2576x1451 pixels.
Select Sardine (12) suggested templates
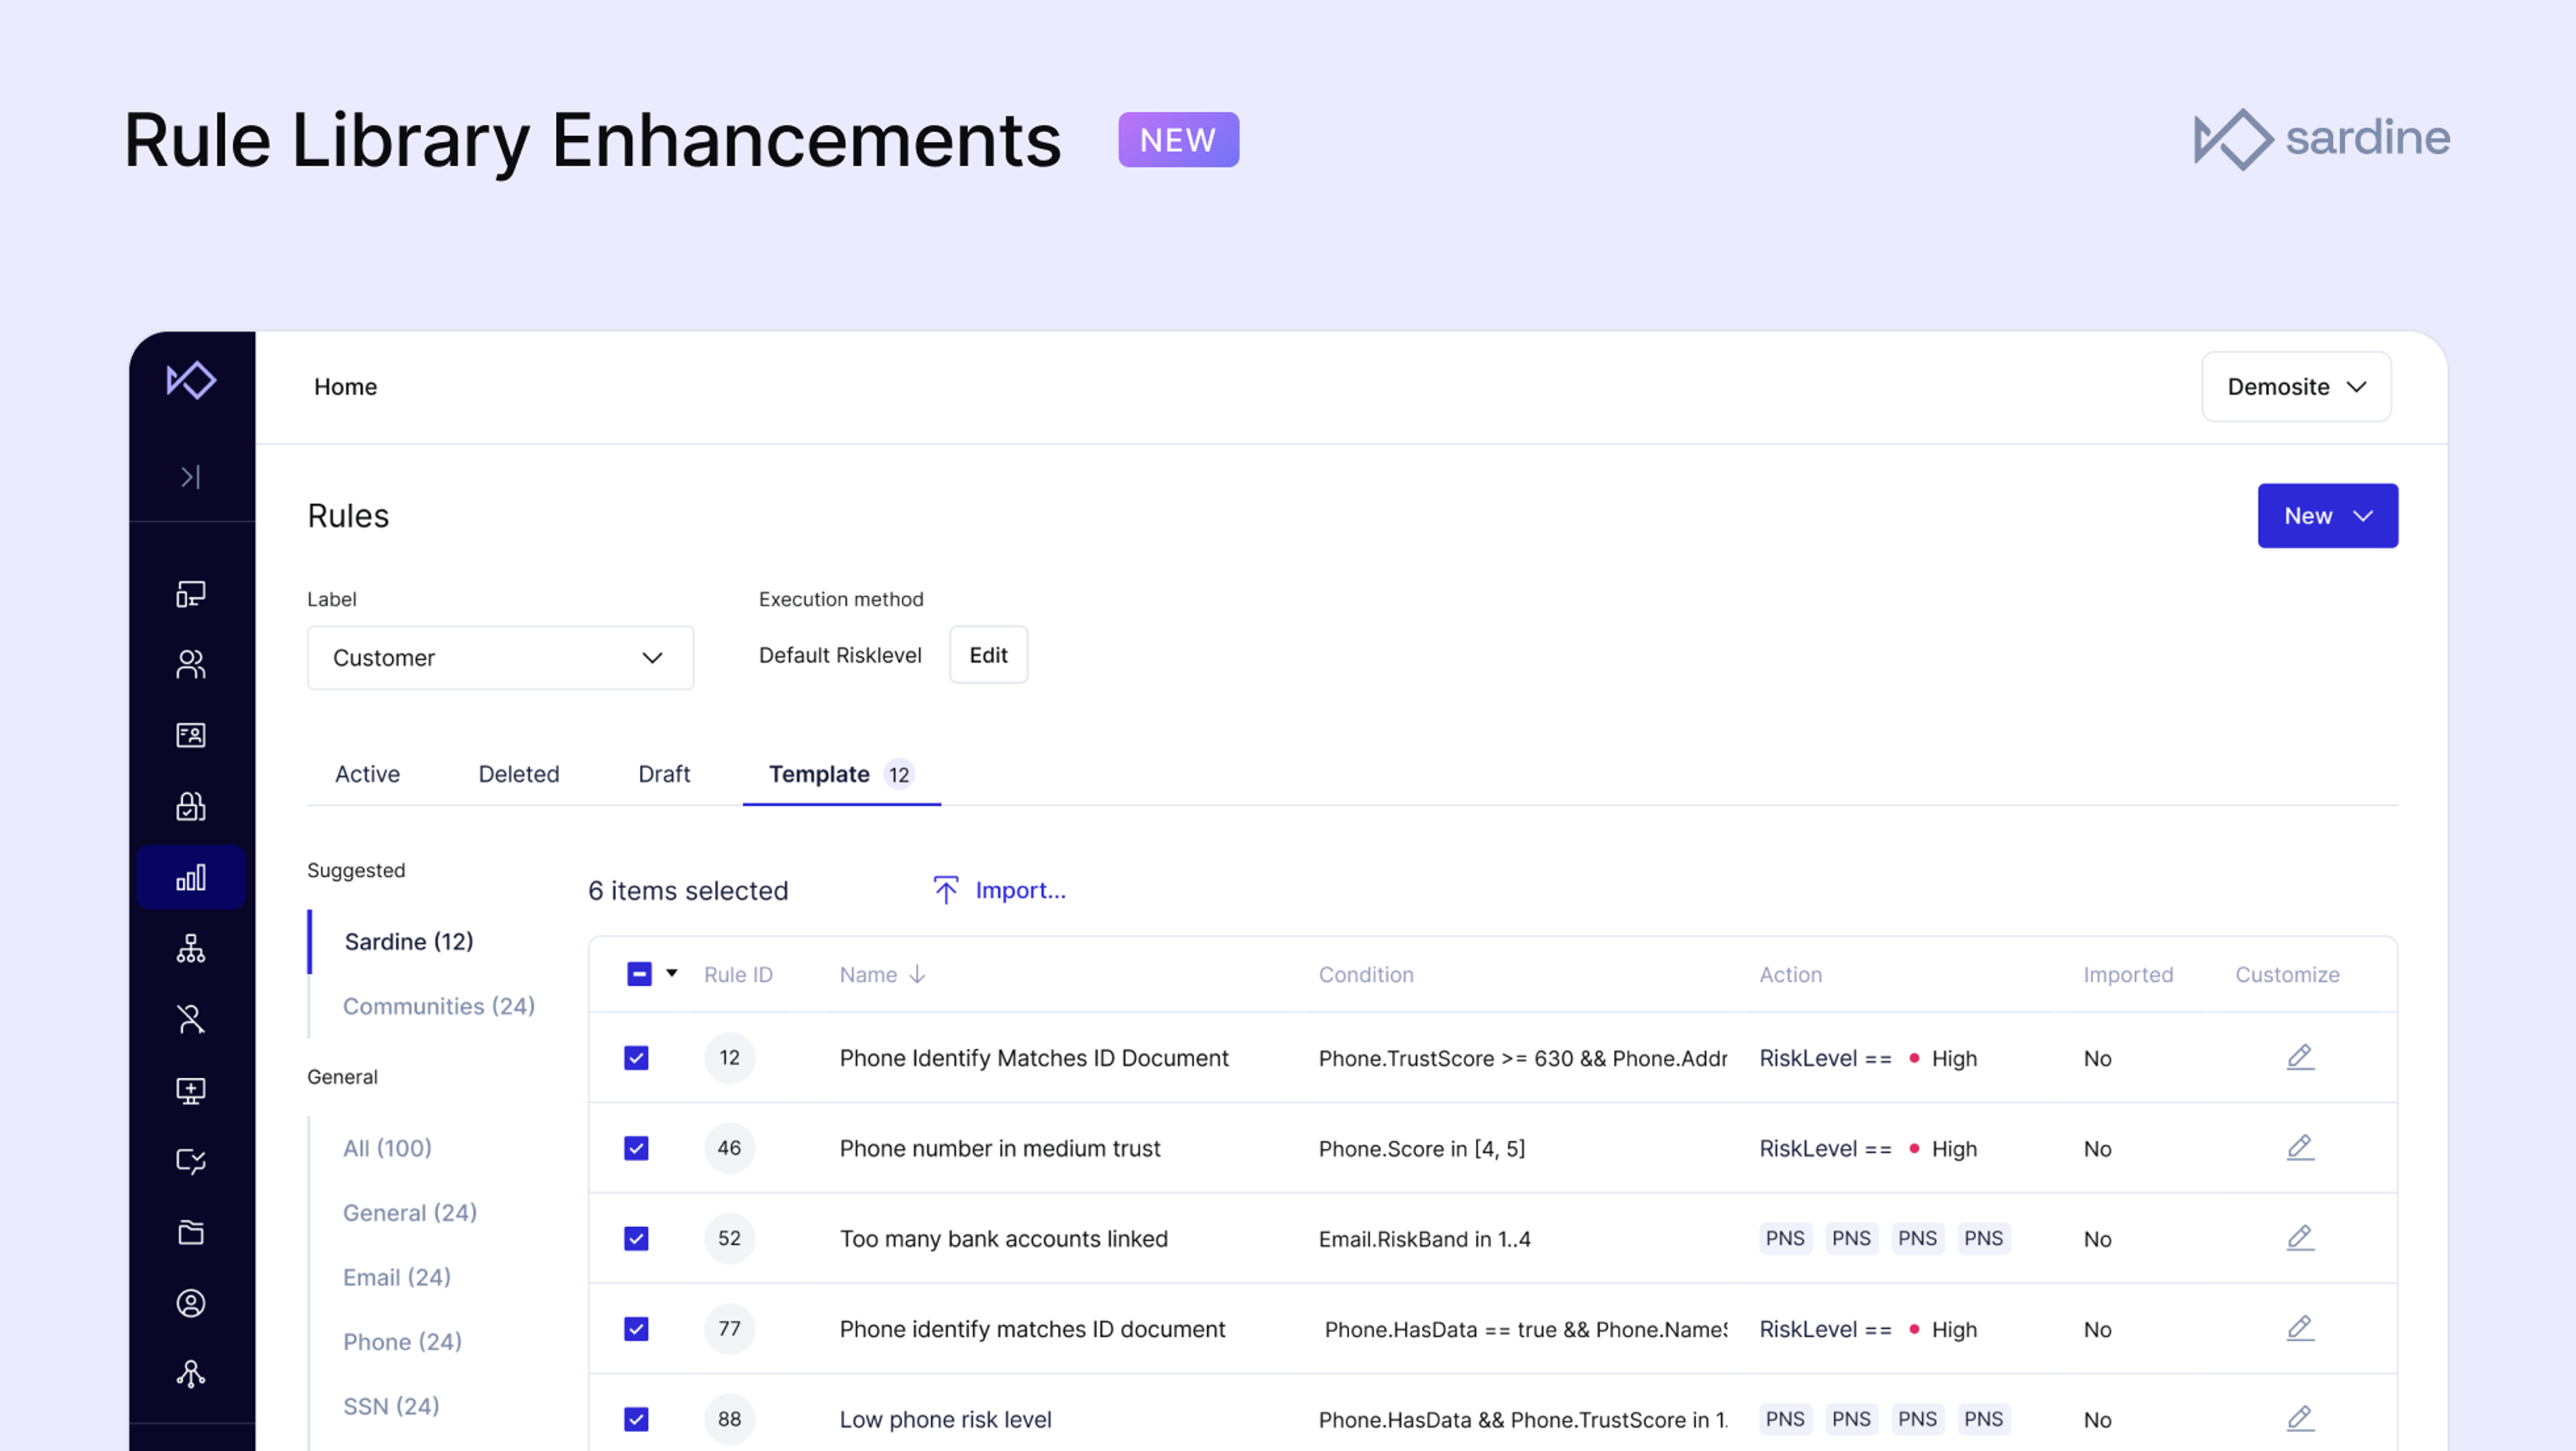tap(409, 941)
